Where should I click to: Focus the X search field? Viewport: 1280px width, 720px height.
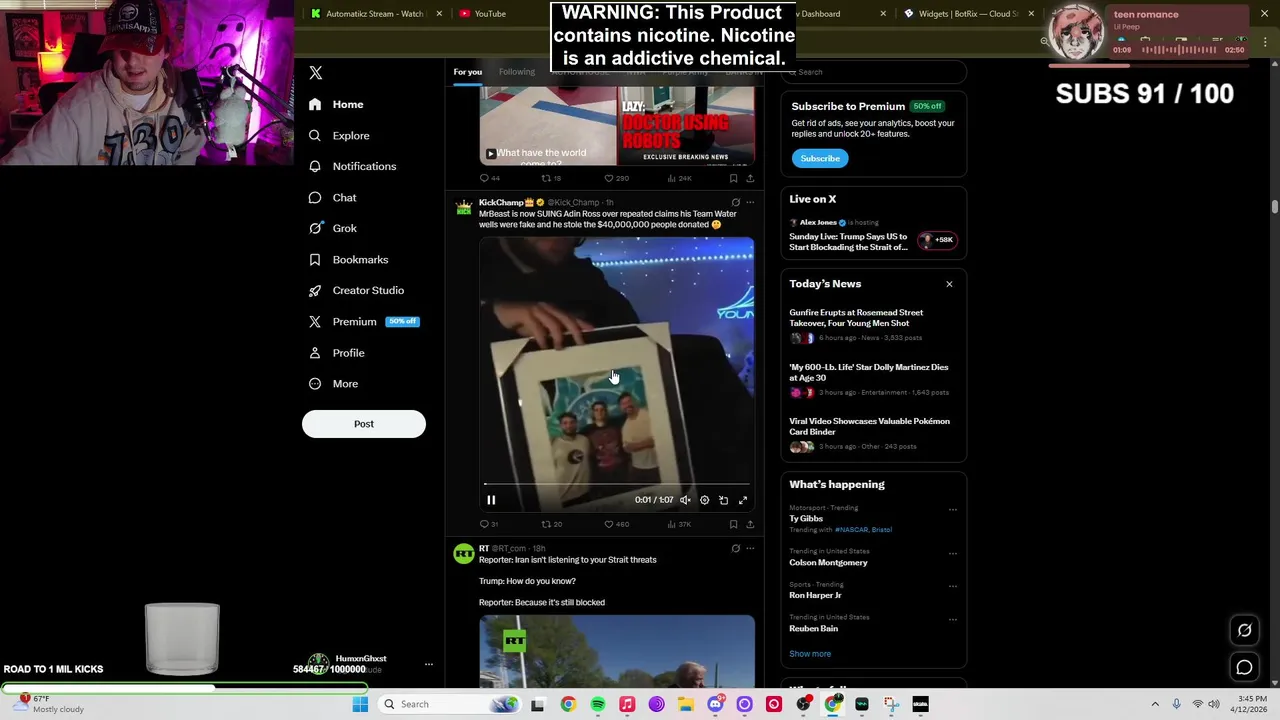click(x=874, y=72)
